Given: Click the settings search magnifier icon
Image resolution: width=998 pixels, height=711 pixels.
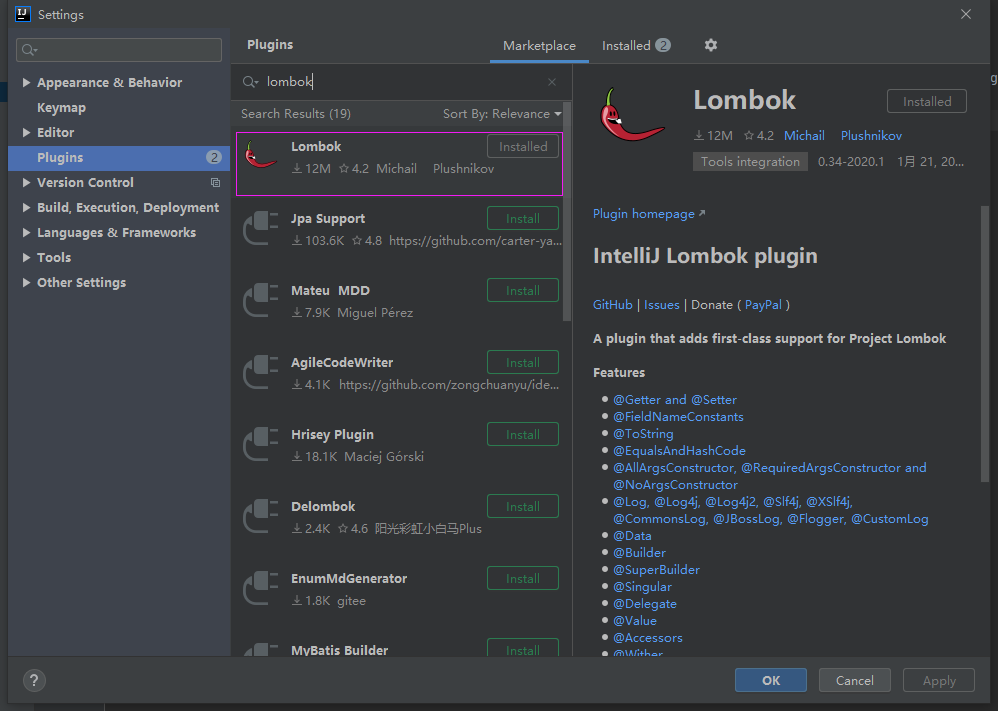Looking at the screenshot, I should 29,50.
